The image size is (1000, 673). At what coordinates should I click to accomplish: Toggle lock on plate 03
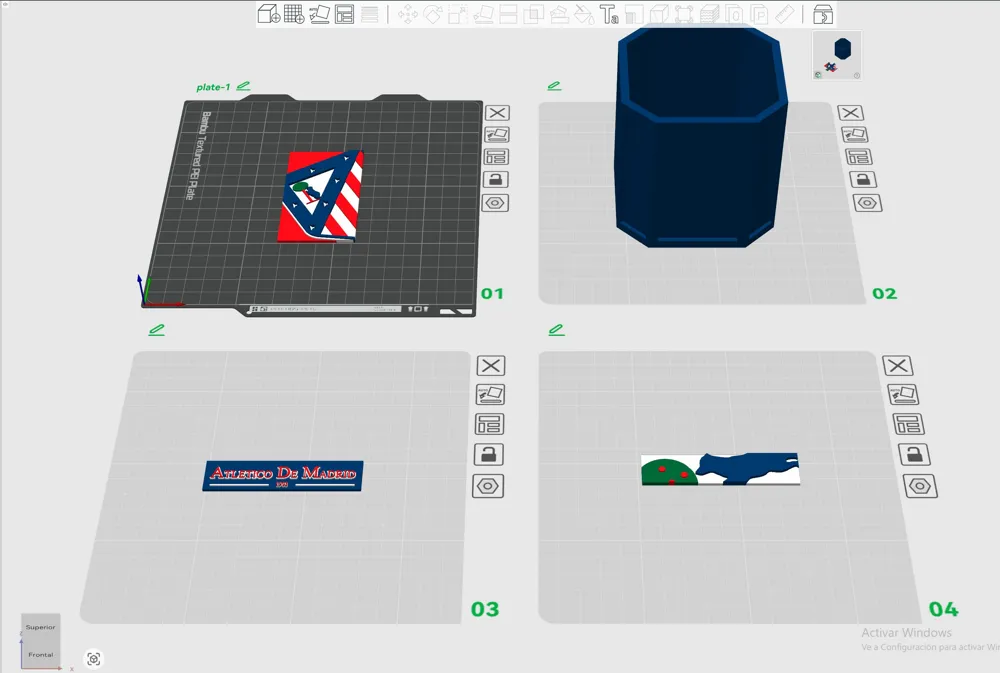coord(489,454)
